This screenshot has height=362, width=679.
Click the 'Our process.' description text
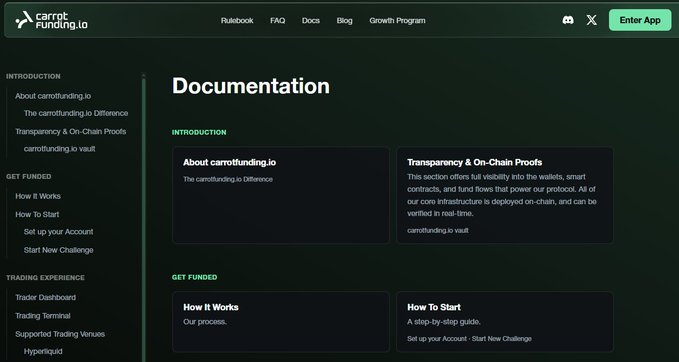[205, 322]
